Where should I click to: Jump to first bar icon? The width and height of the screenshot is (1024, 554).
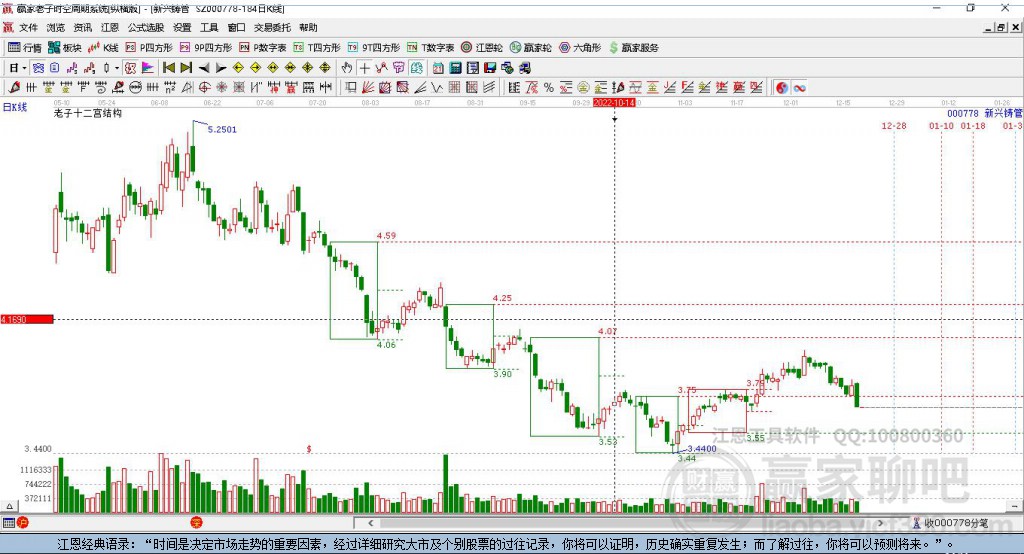pyautogui.click(x=168, y=68)
